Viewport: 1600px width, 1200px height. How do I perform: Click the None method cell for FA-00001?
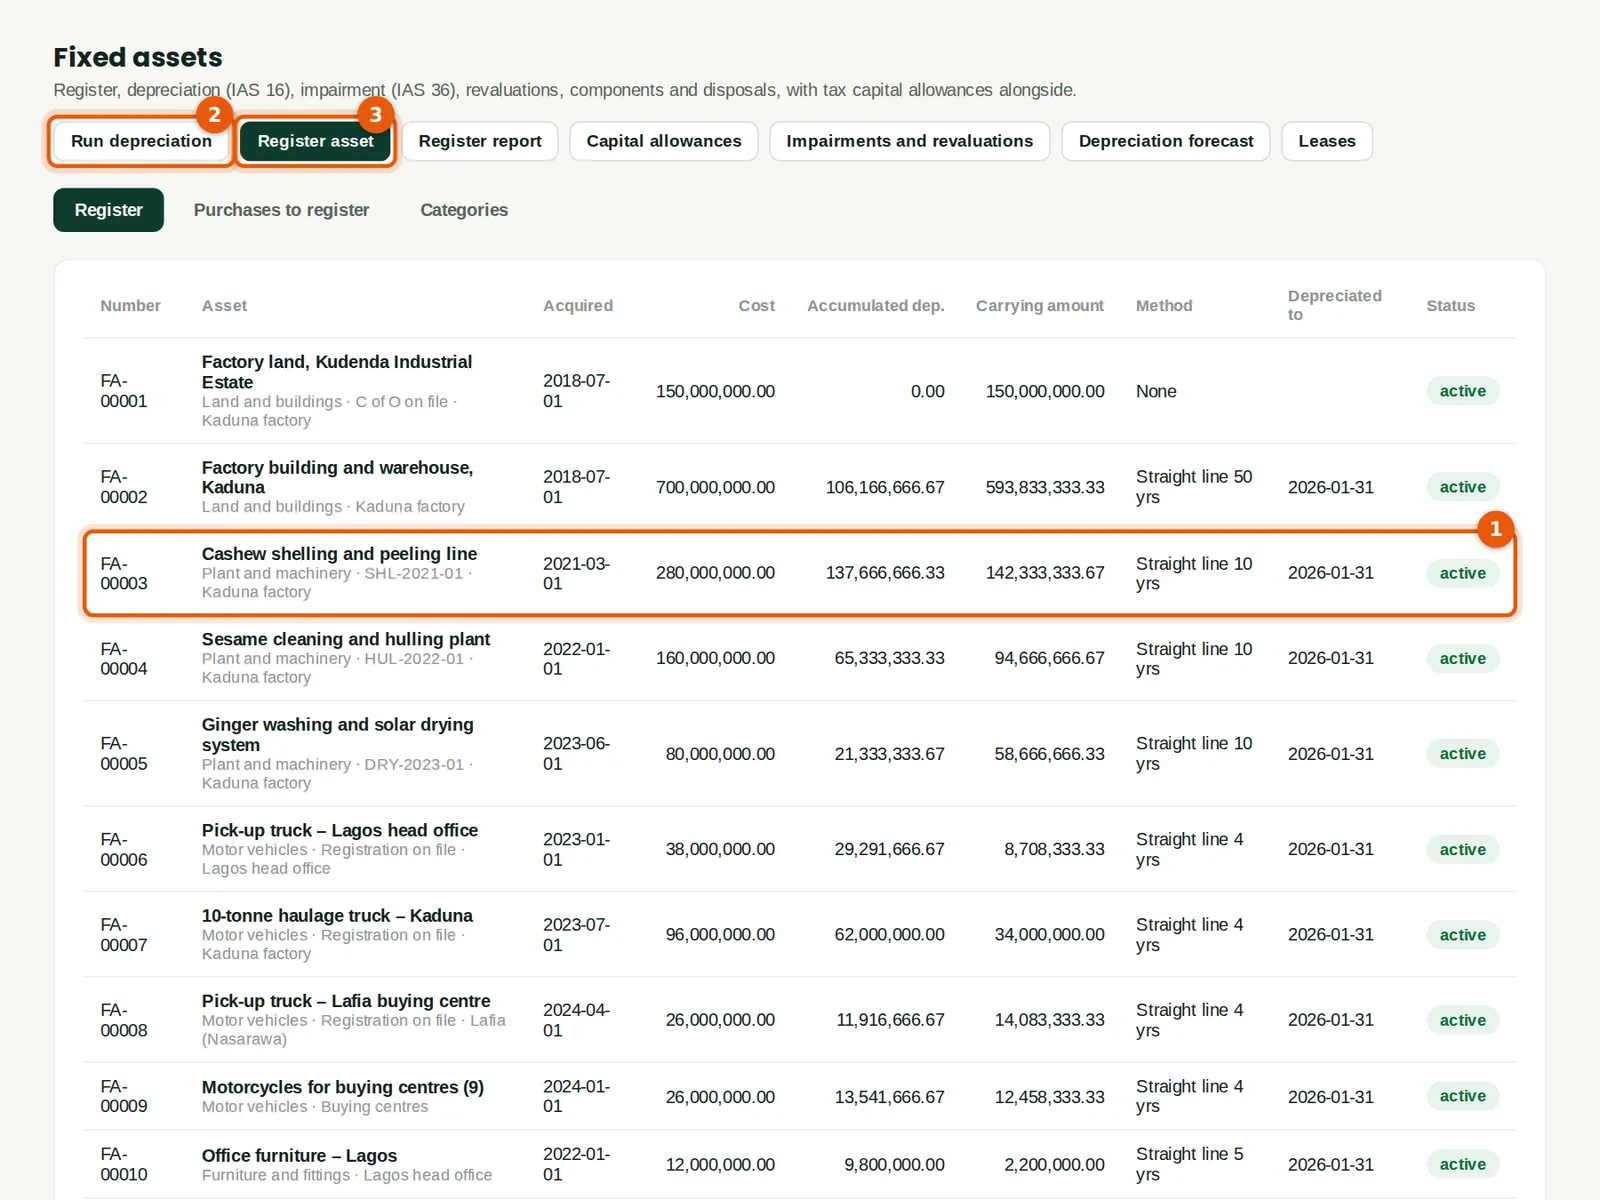[1156, 391]
